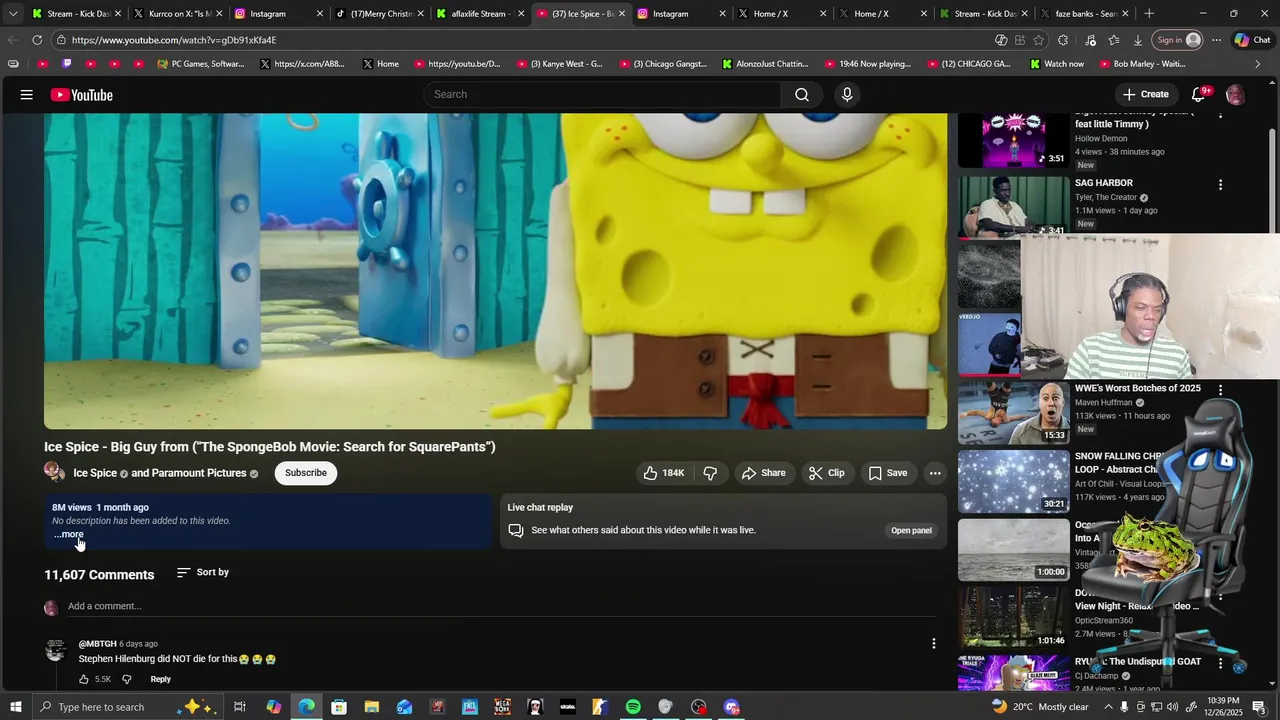Open the Windows Start menu
Viewport: 1280px width, 720px height.
click(x=15, y=707)
